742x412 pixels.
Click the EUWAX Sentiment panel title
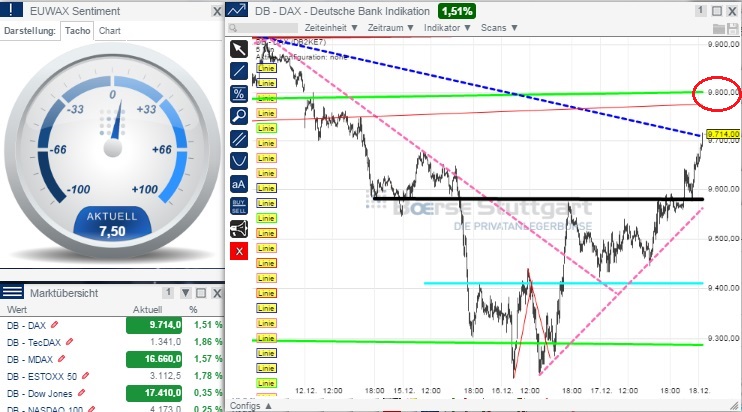click(x=75, y=11)
